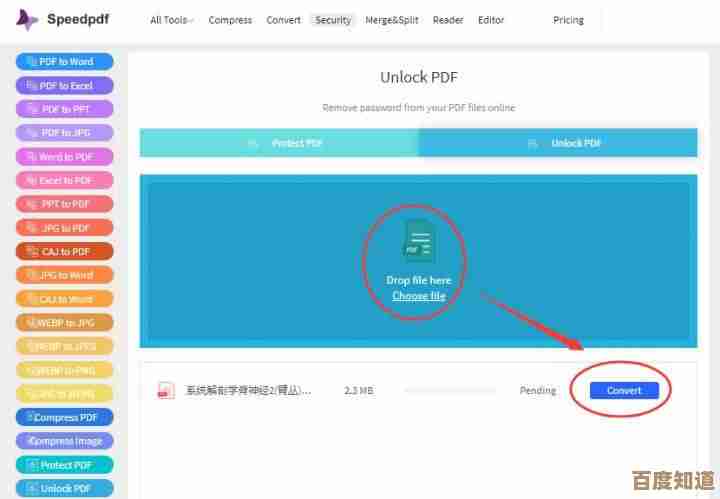720x499 pixels.
Task: Select WEBP to PNG in sidebar
Action: tap(65, 370)
